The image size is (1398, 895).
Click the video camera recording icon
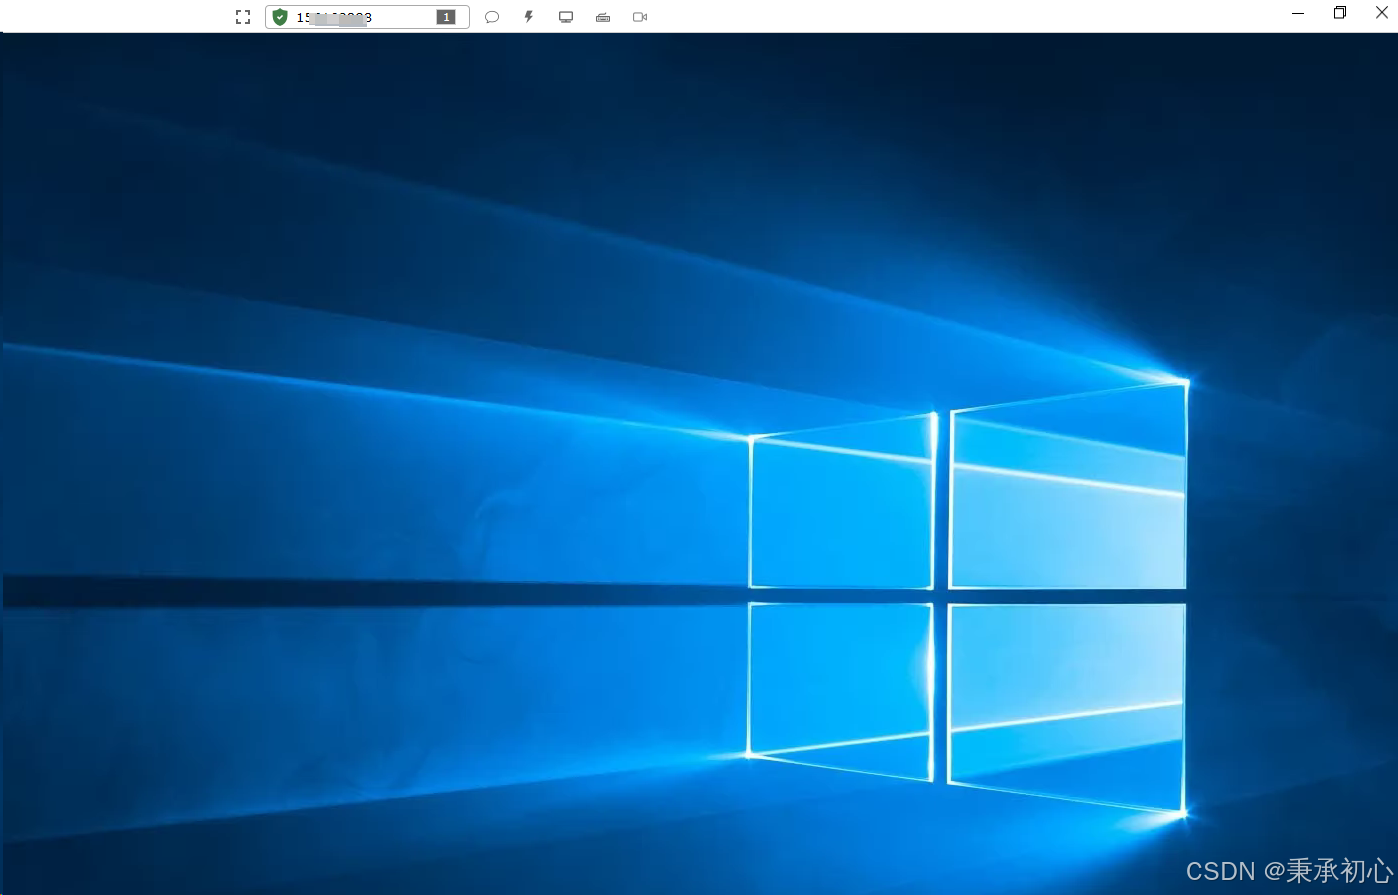(640, 17)
